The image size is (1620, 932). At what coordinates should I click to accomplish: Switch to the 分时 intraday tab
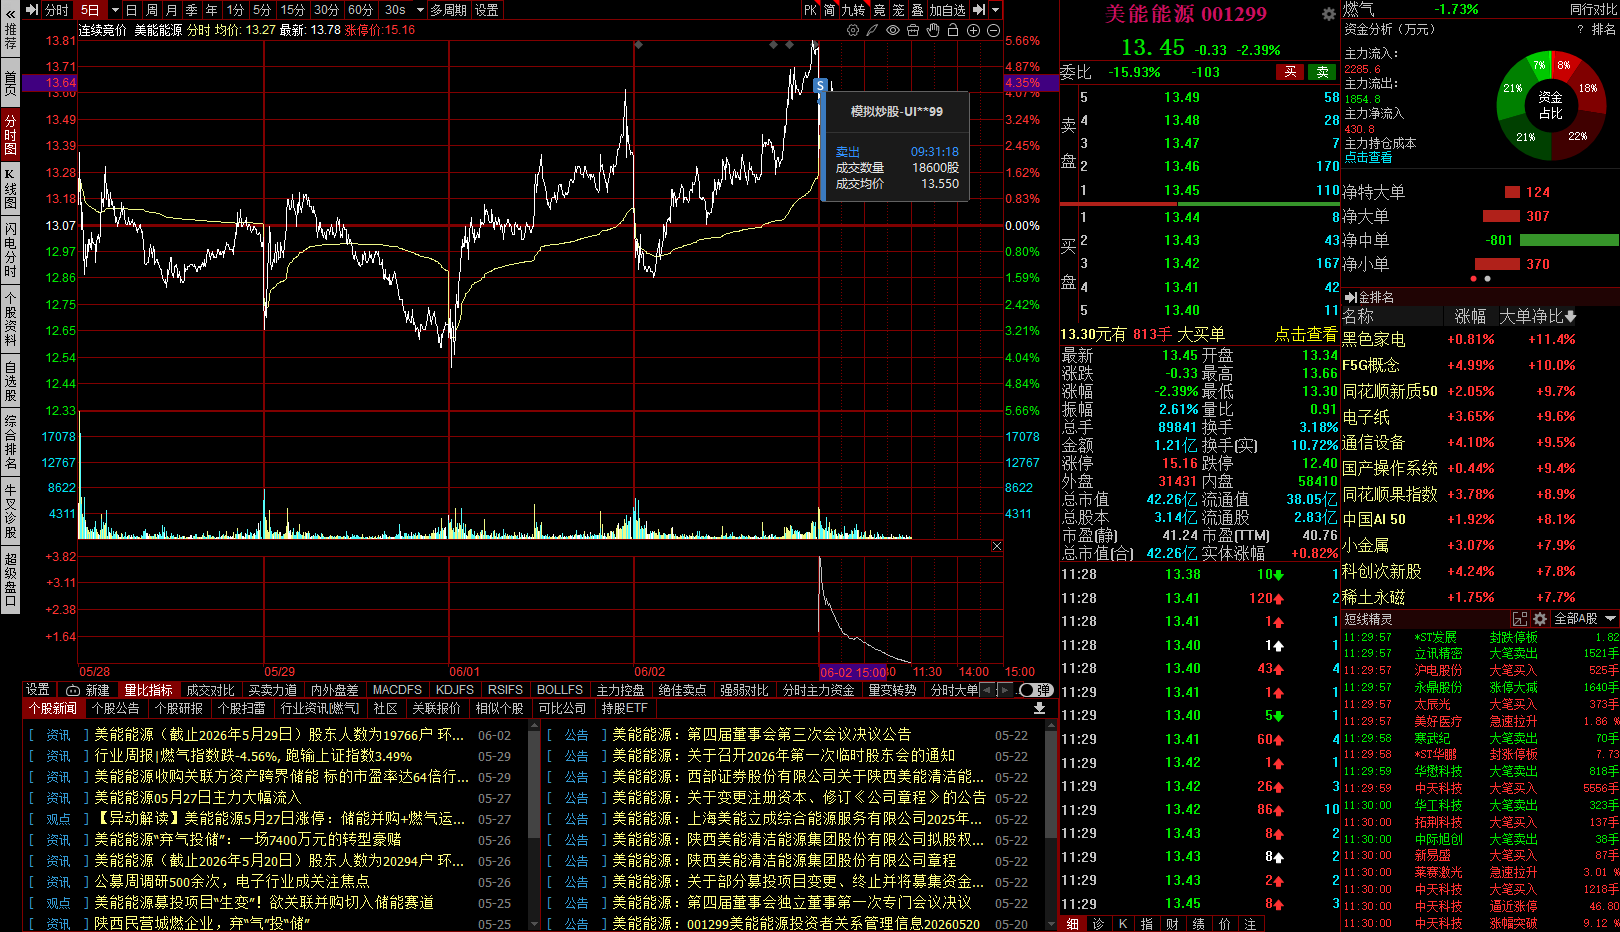point(57,10)
